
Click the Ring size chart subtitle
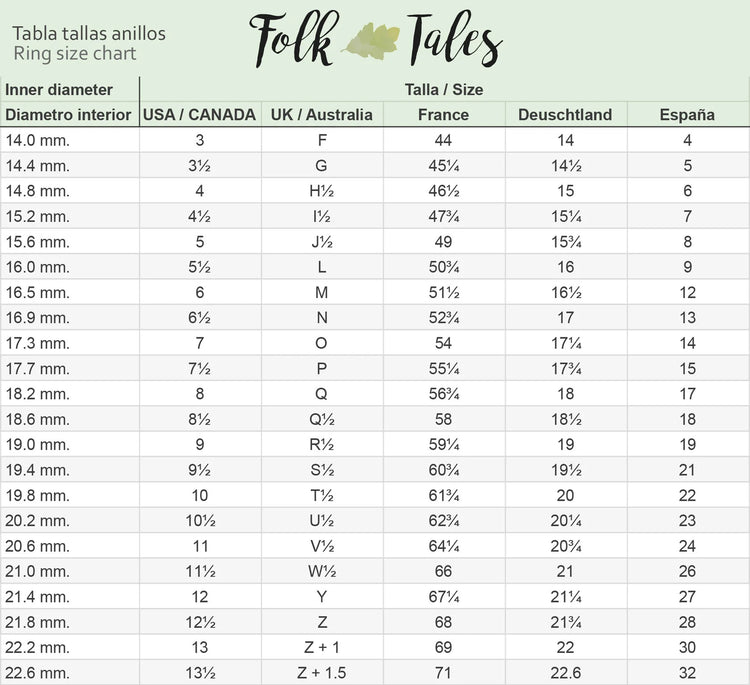pyautogui.click(x=74, y=54)
